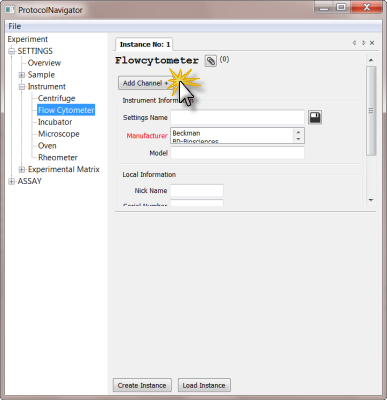The width and height of the screenshot is (387, 400).
Task: Click the panel scrollbar down arrow
Action: click(371, 200)
